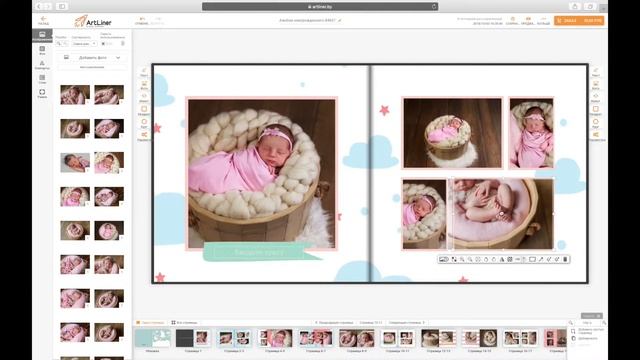Screen dimensions: 640x360
Task: Zoom thumbnails with the panel magnifier icon
Action: point(59,44)
